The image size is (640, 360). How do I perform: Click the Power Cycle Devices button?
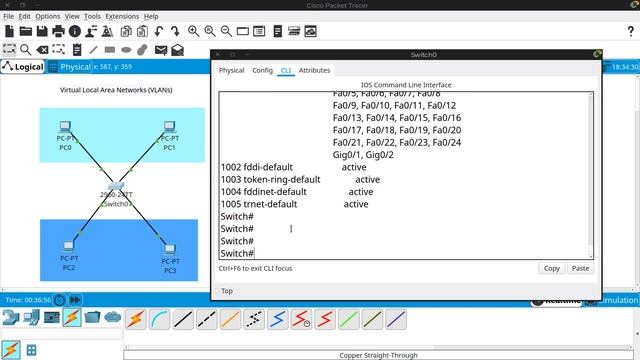coord(60,300)
